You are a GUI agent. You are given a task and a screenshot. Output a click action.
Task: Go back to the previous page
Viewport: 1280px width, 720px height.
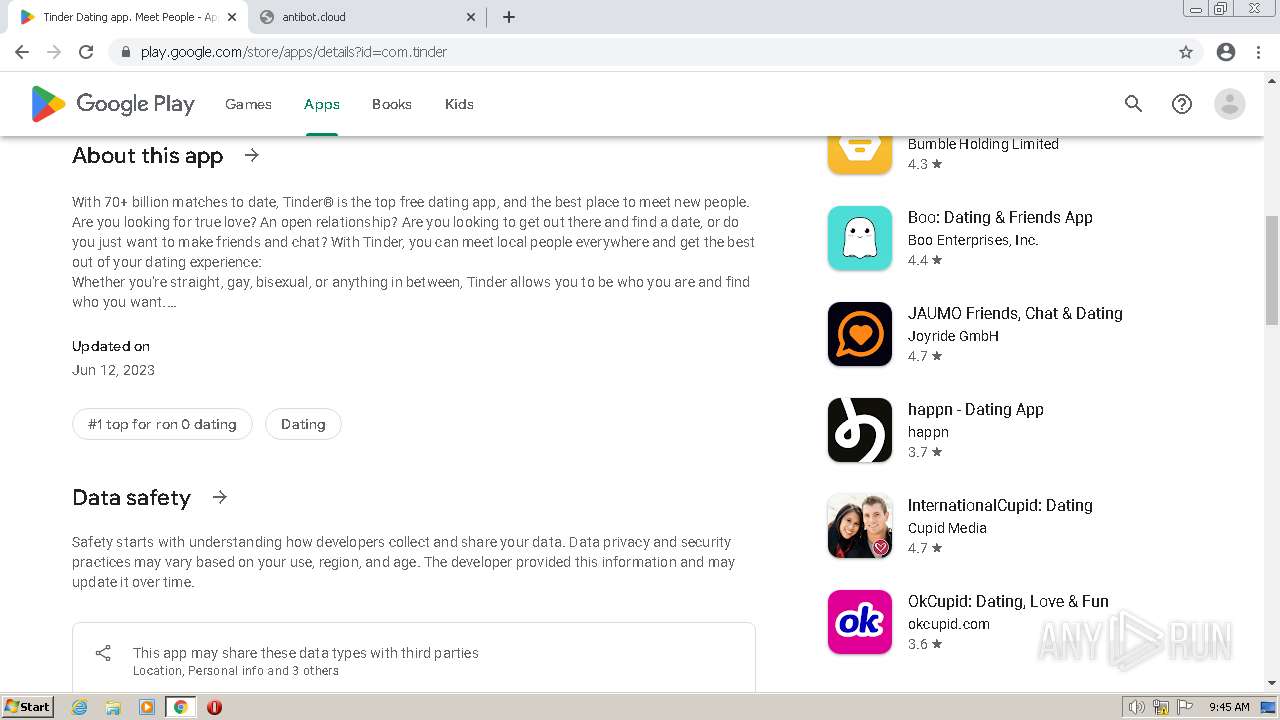pyautogui.click(x=22, y=52)
